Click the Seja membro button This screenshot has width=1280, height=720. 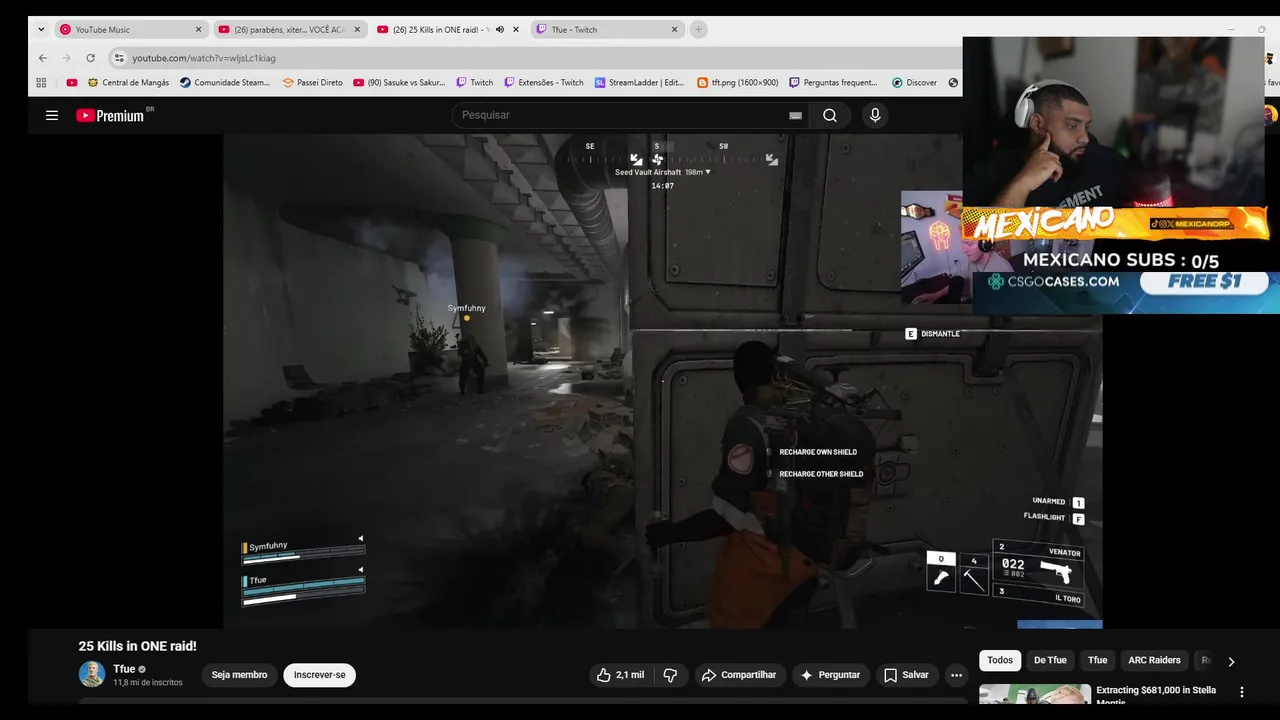pos(239,675)
